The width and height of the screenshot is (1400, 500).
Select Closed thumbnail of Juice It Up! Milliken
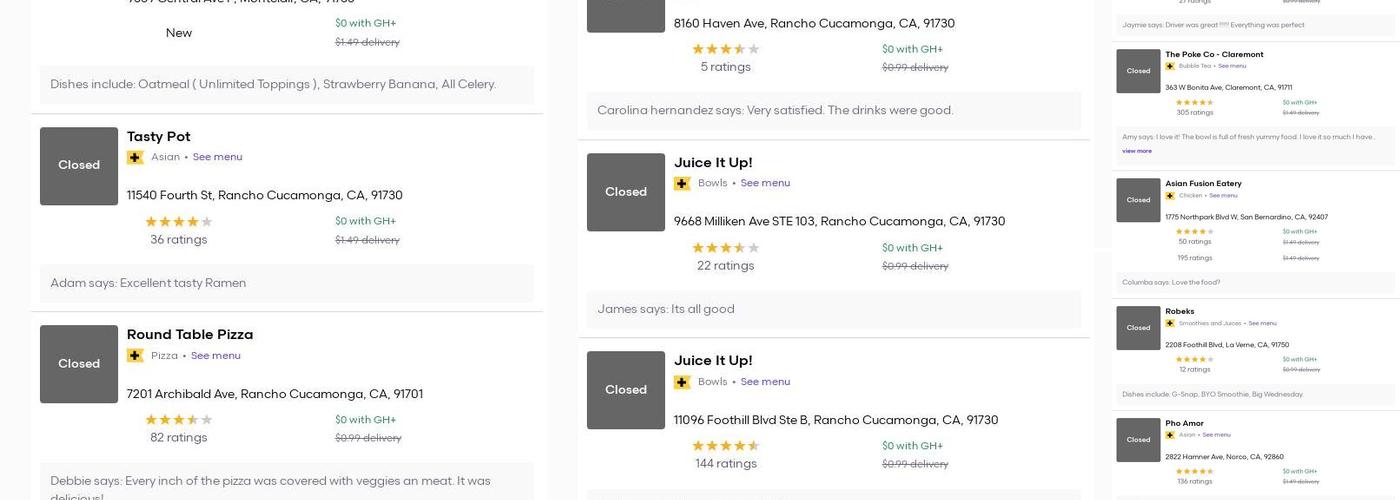pos(626,192)
